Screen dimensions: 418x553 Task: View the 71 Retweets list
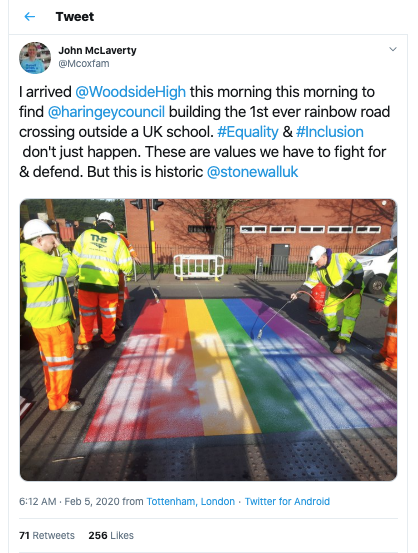click(47, 535)
